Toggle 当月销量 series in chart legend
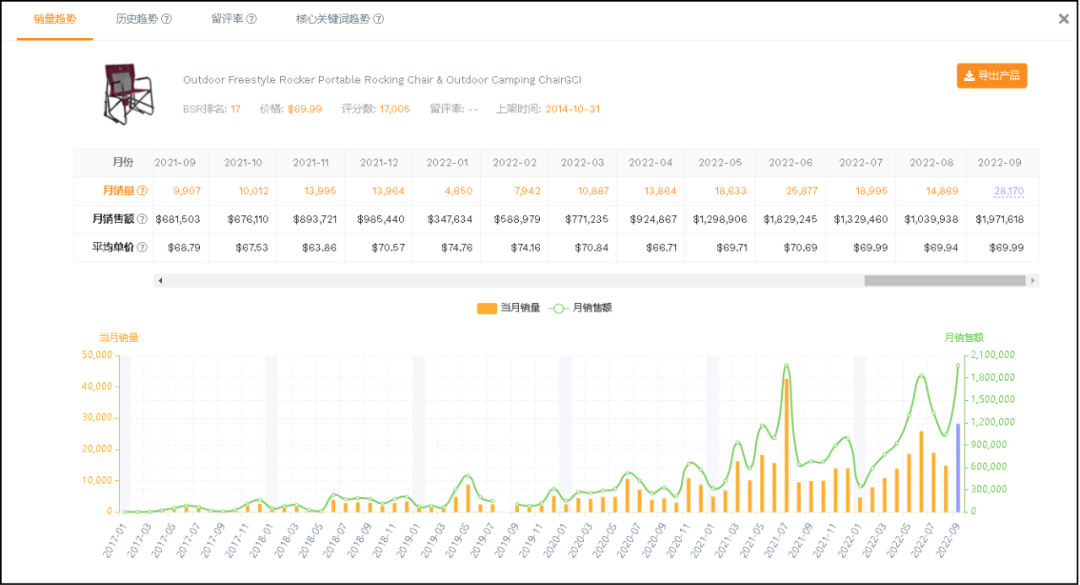This screenshot has height=585, width=1080. point(509,308)
